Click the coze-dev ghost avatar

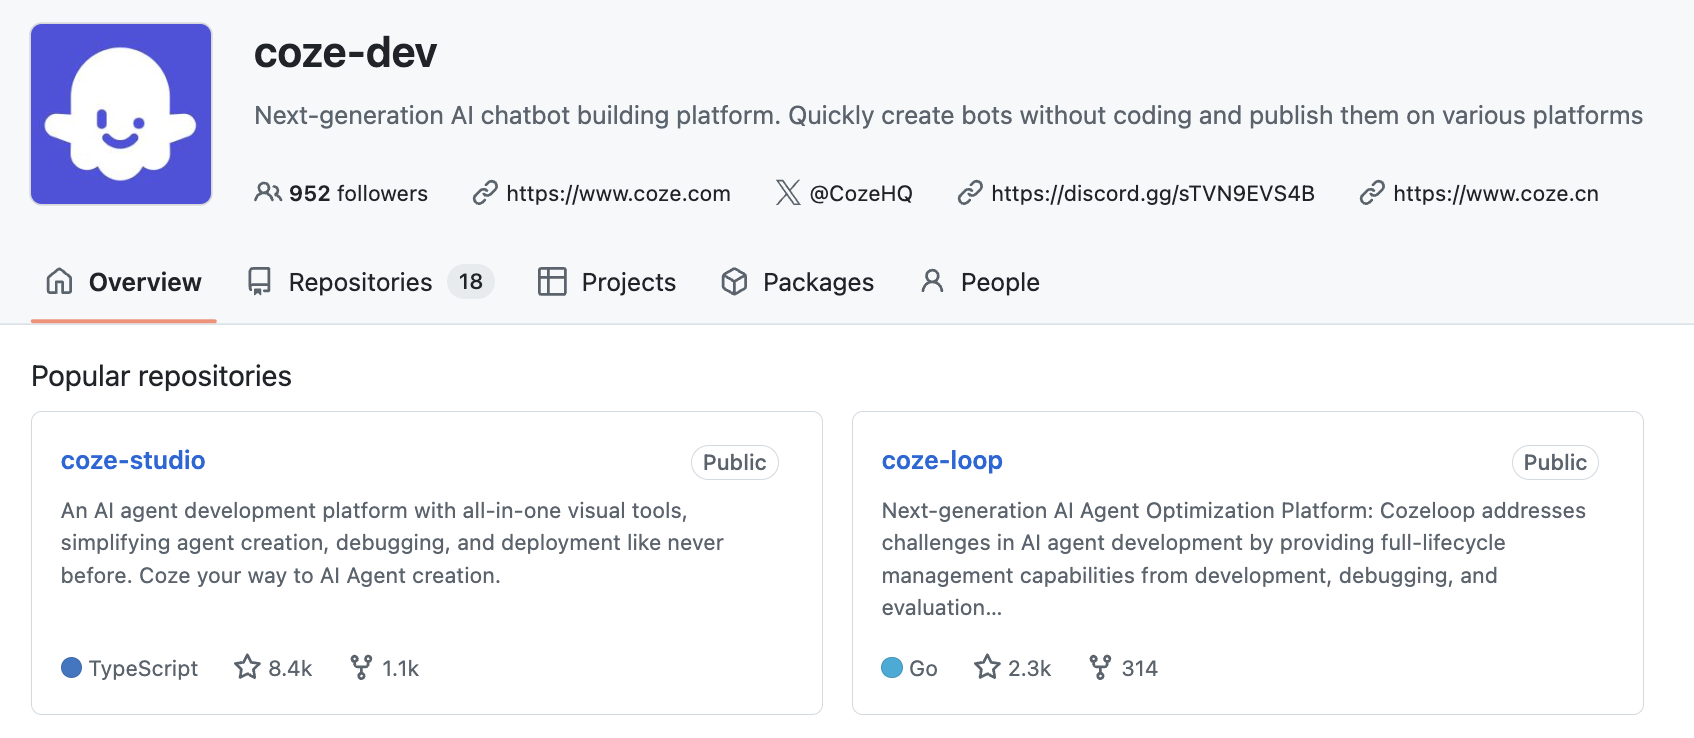click(x=121, y=114)
